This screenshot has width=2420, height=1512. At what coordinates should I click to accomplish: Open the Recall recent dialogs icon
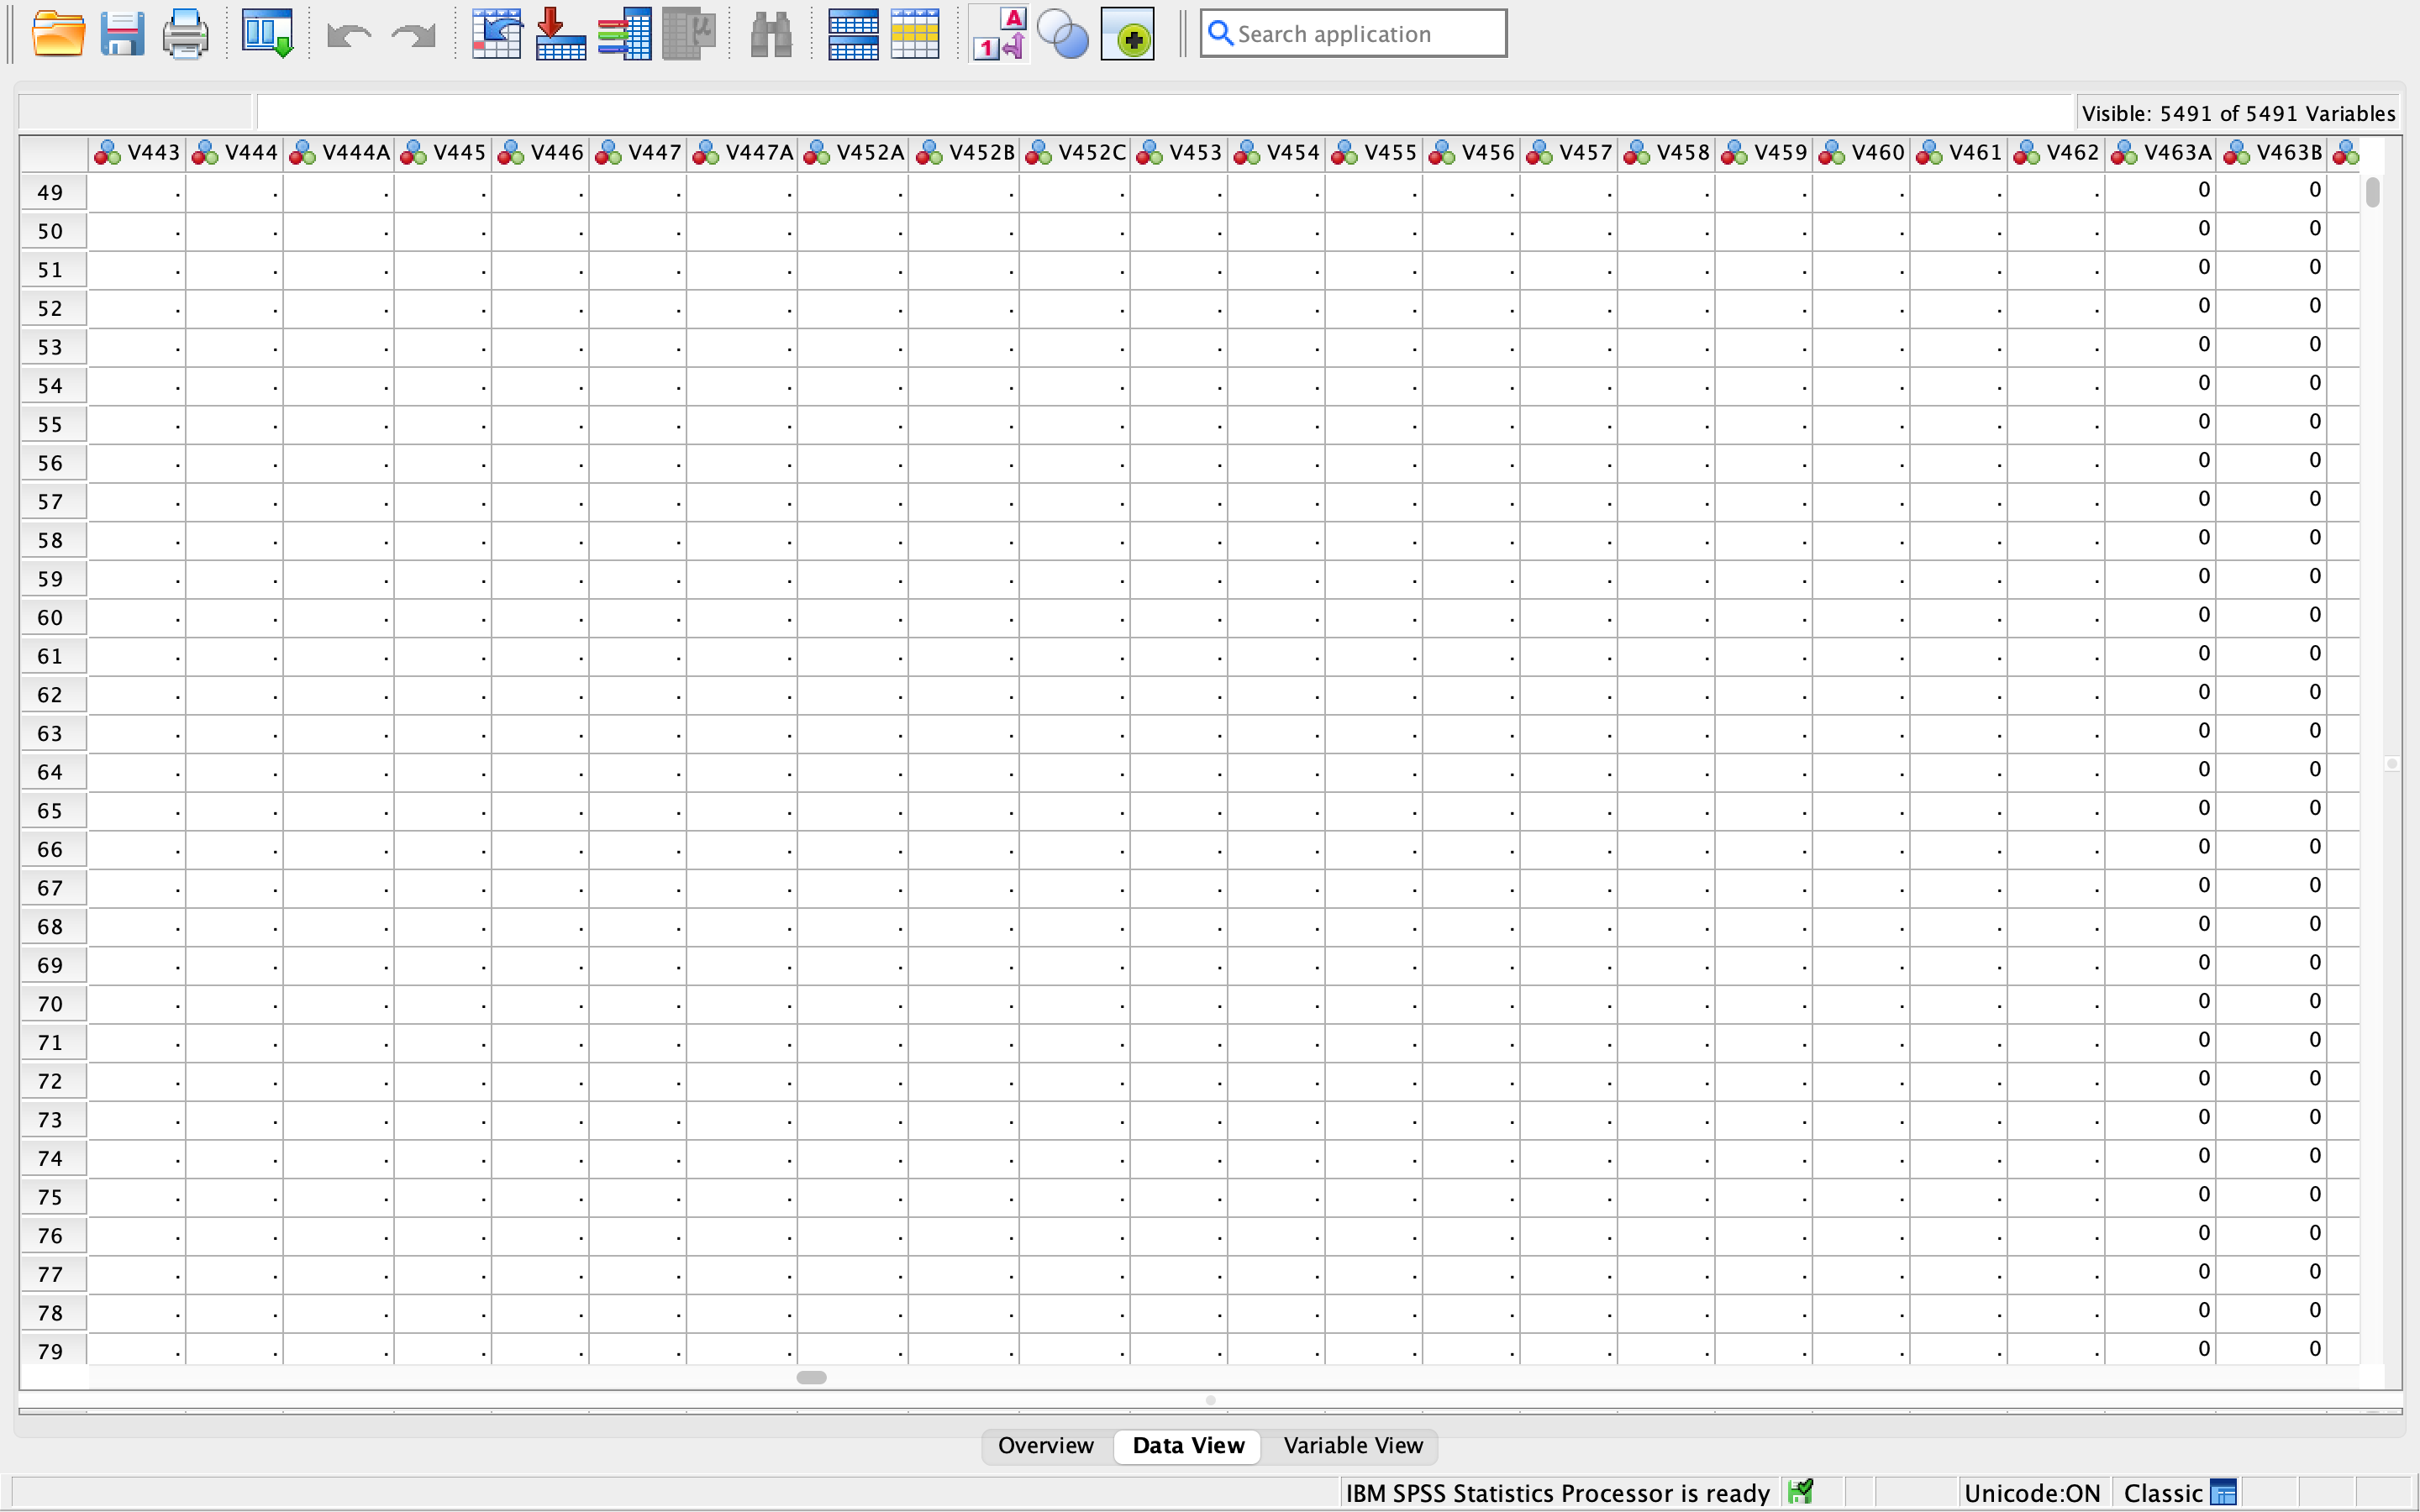coord(267,34)
